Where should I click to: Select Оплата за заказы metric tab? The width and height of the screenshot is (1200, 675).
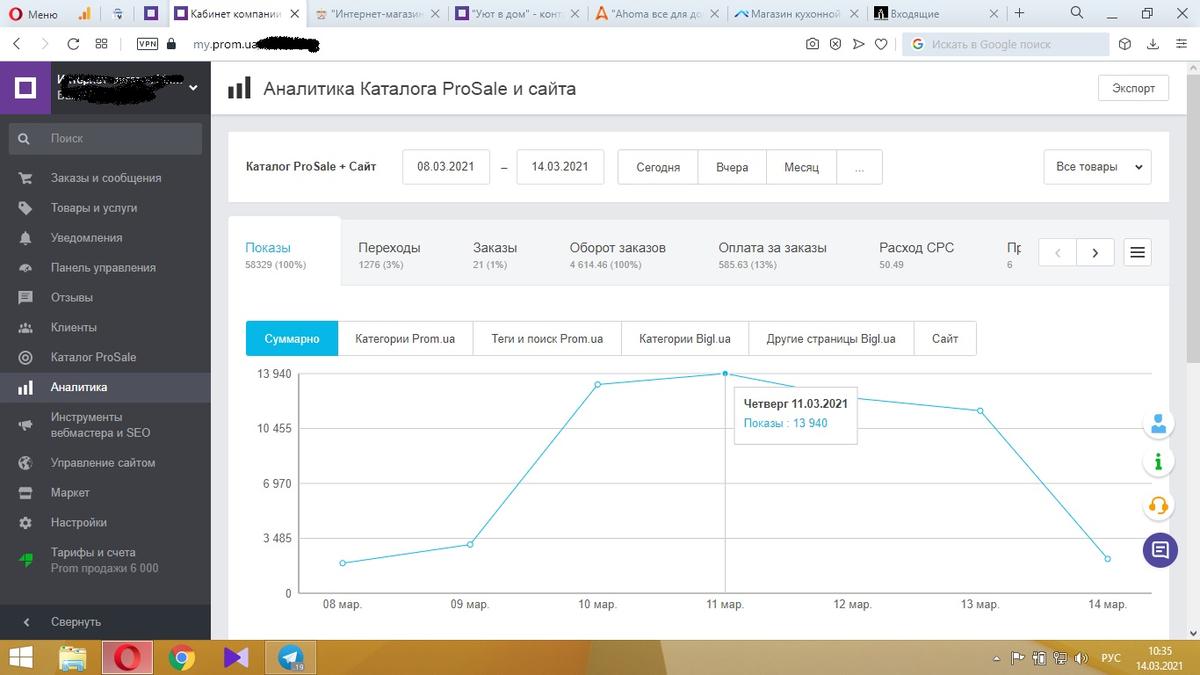(772, 254)
